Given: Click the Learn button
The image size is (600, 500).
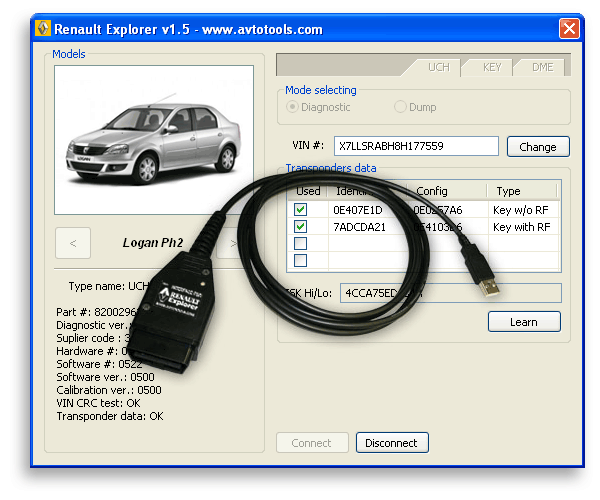Looking at the screenshot, I should click(x=524, y=322).
